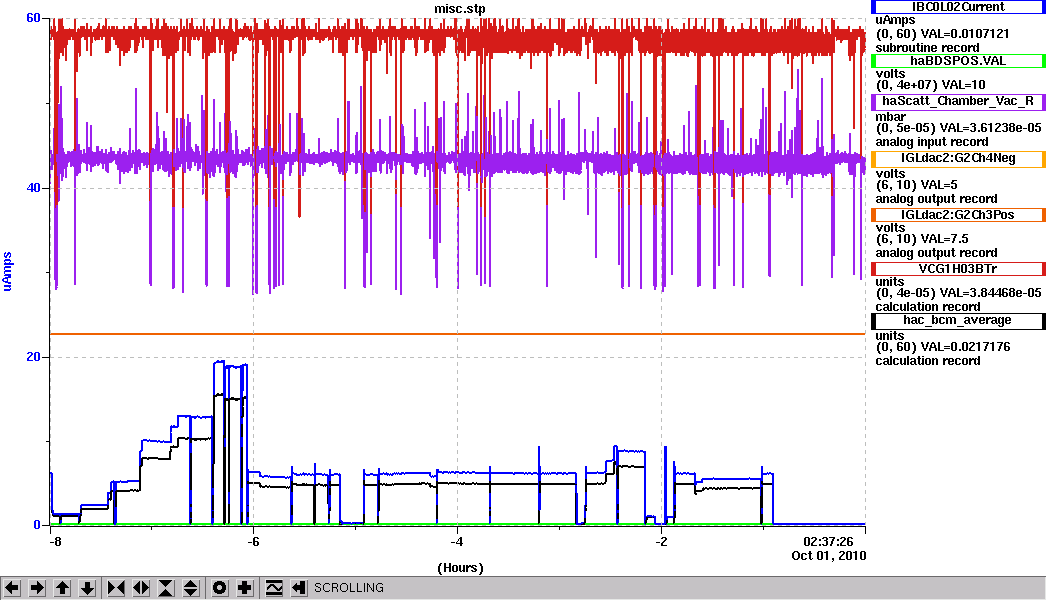1046x600 pixels.
Task: Select the haScatt_Chamber_Vac_R legend entry
Action: click(x=958, y=101)
